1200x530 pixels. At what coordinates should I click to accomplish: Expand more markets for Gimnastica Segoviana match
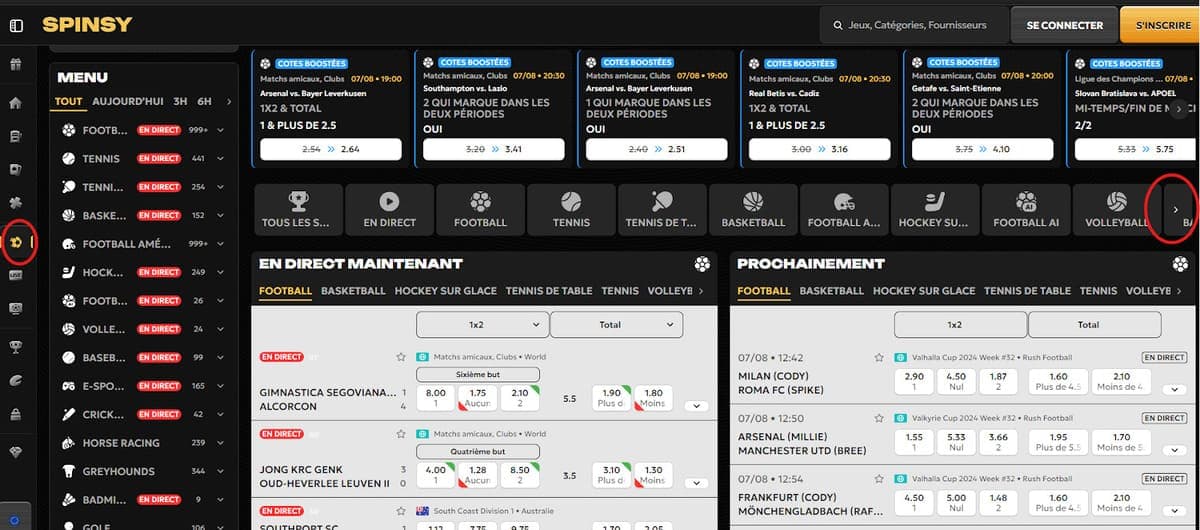point(697,406)
